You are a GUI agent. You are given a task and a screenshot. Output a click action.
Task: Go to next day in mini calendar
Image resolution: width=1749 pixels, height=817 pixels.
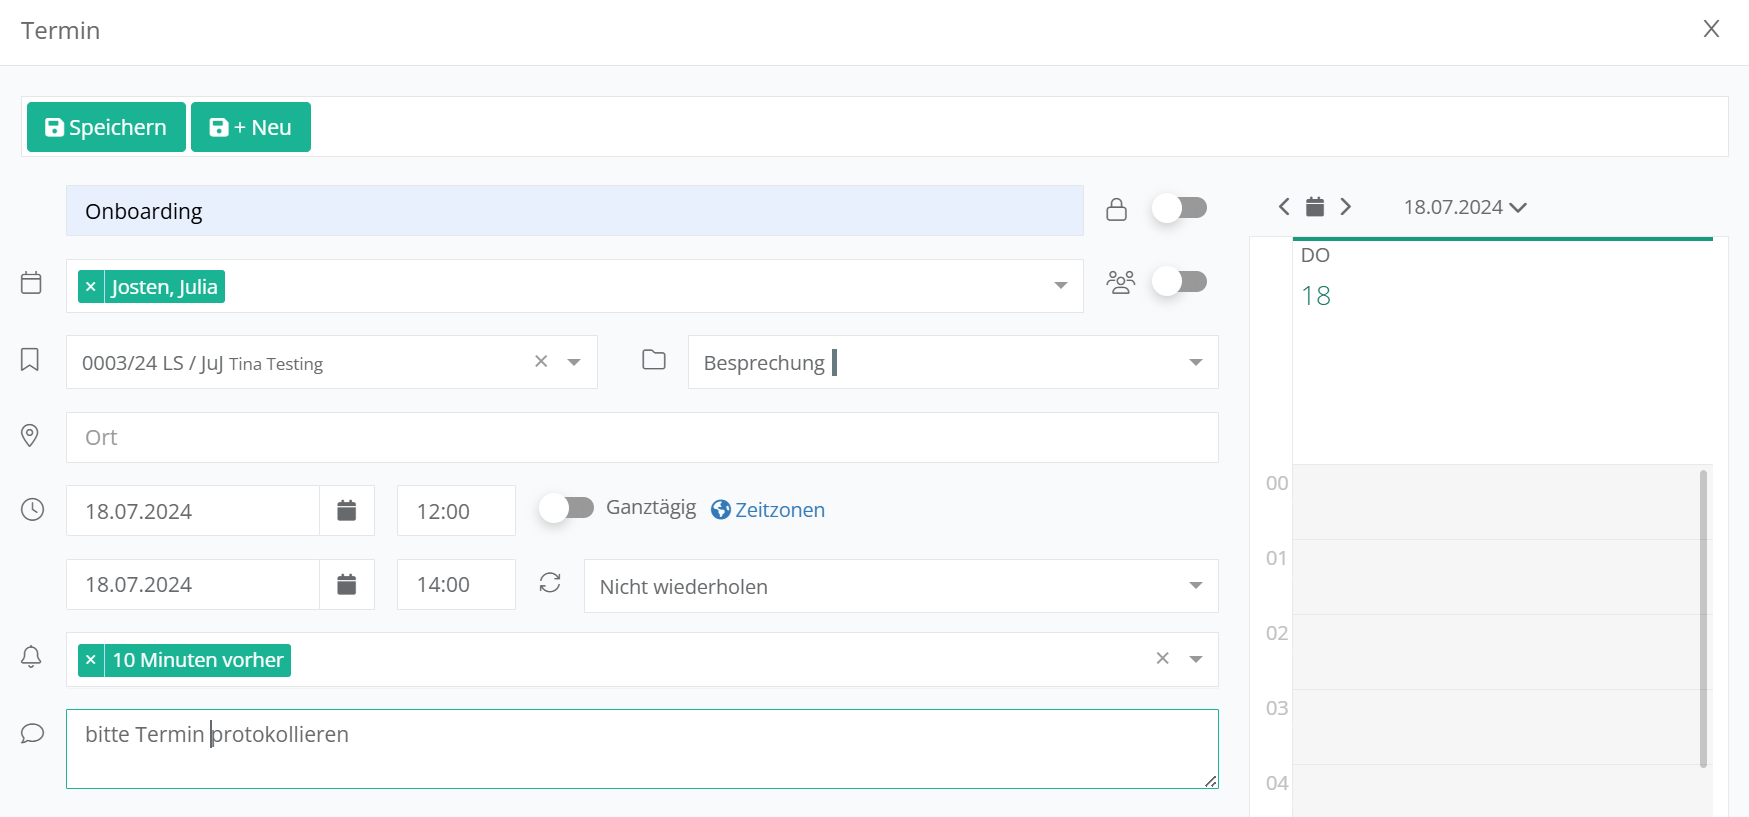pos(1346,207)
